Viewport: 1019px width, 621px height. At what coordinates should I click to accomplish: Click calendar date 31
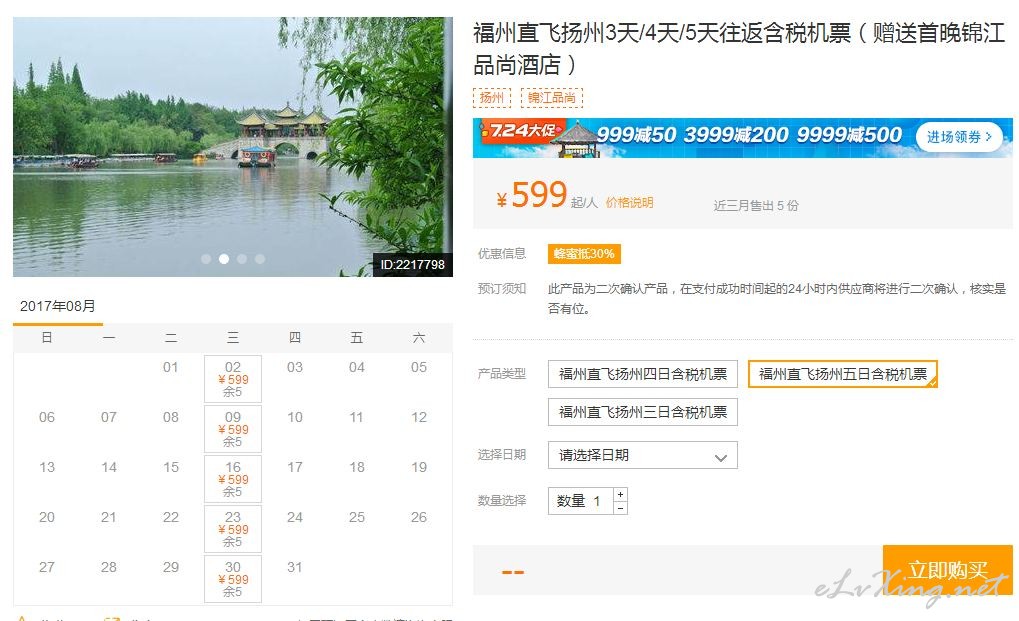click(294, 567)
